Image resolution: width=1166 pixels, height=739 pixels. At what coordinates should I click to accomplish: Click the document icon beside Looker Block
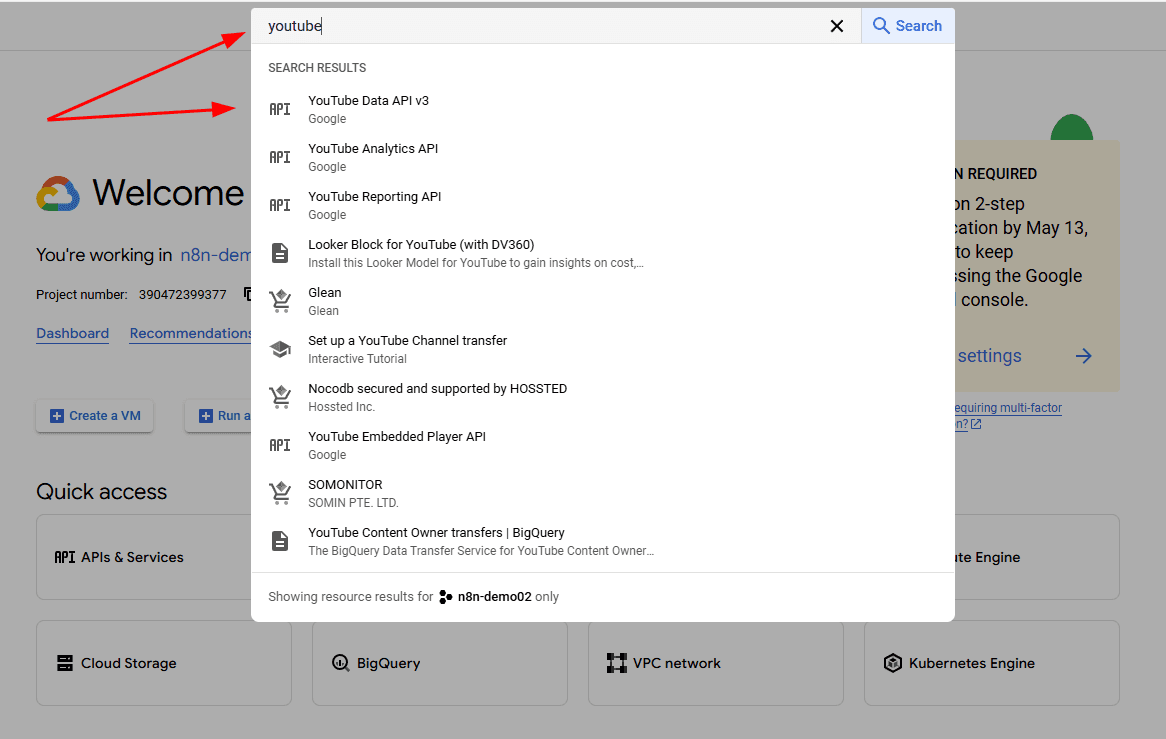(x=280, y=253)
